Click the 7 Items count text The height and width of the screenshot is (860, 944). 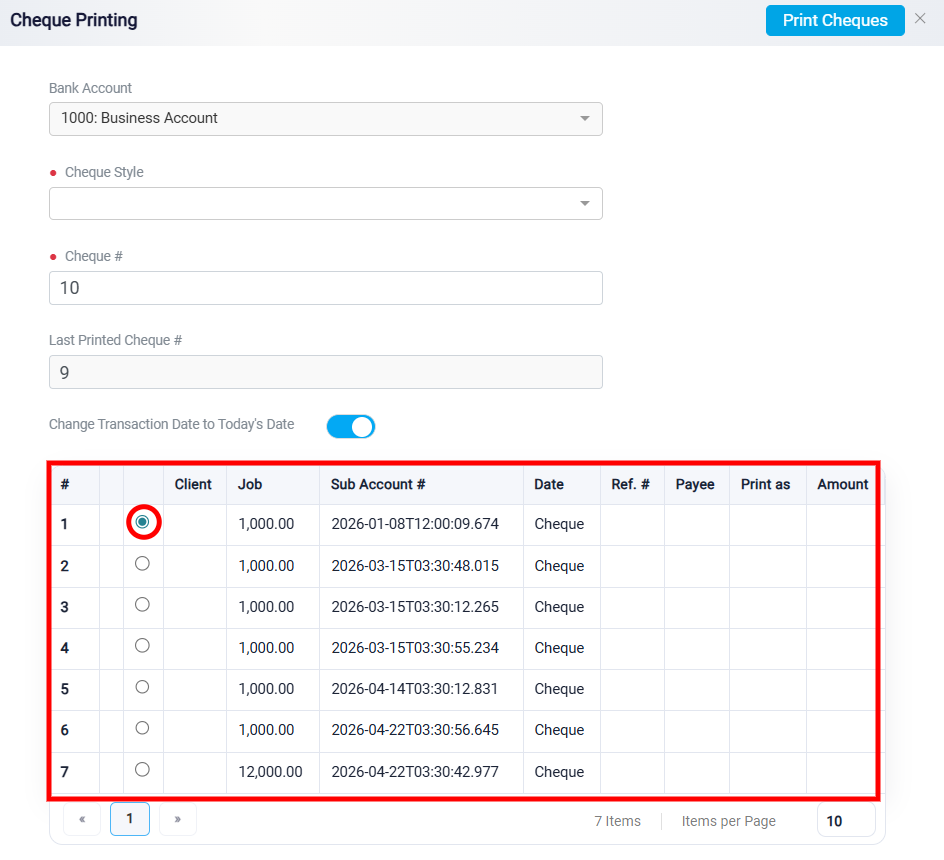617,821
